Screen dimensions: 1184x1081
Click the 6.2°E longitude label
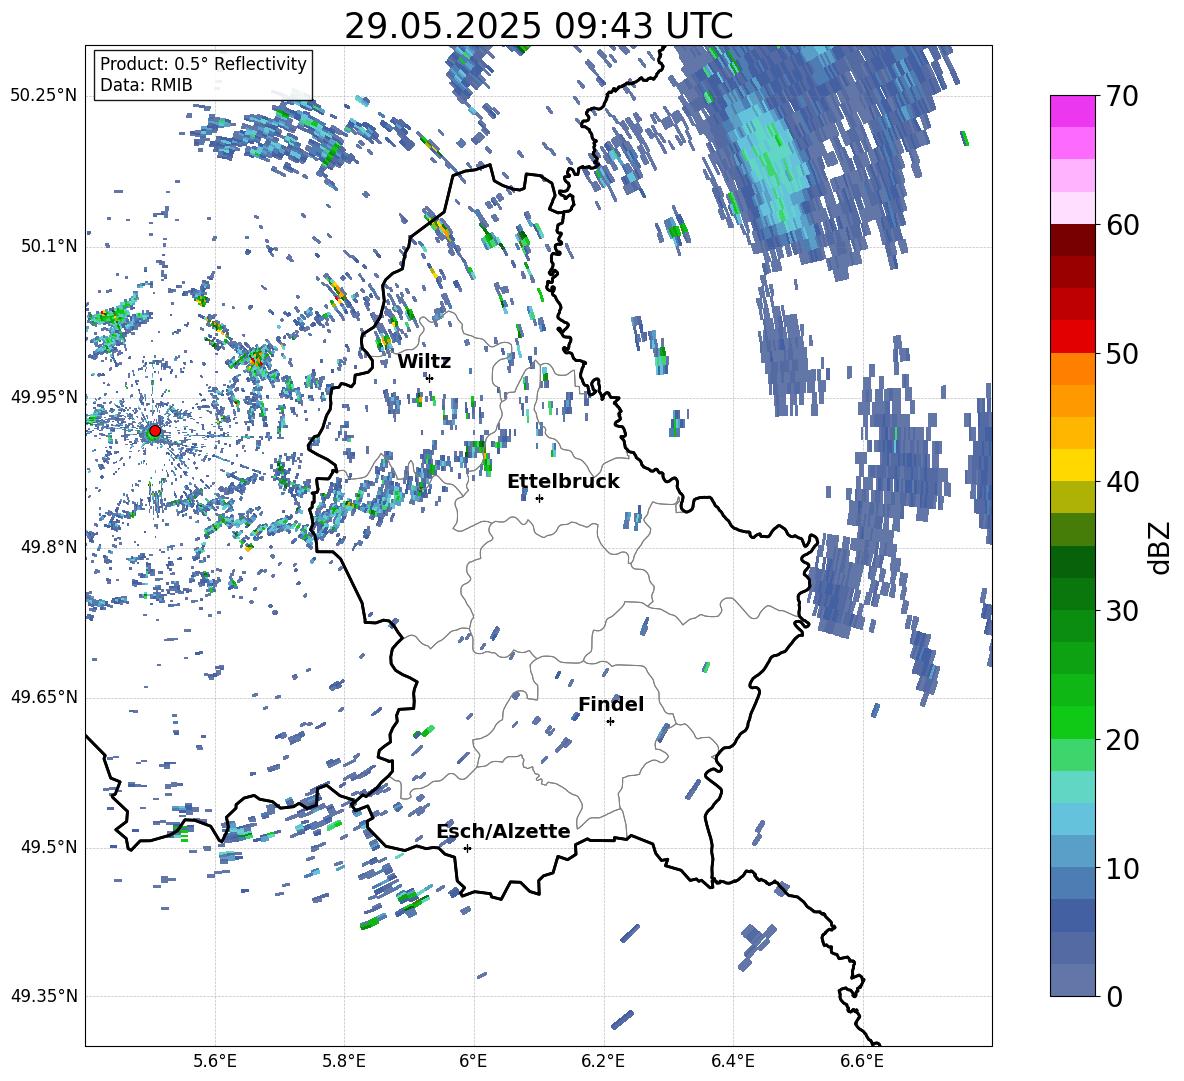point(603,1061)
